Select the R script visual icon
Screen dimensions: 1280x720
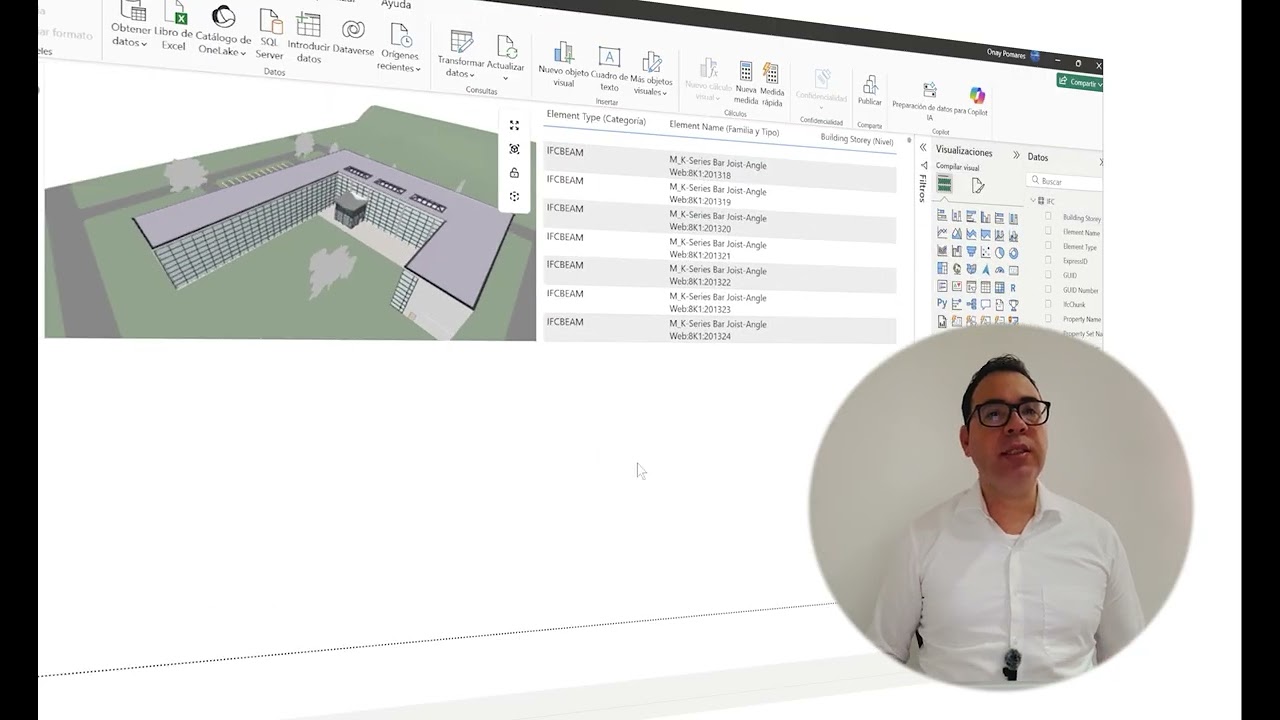[1013, 288]
